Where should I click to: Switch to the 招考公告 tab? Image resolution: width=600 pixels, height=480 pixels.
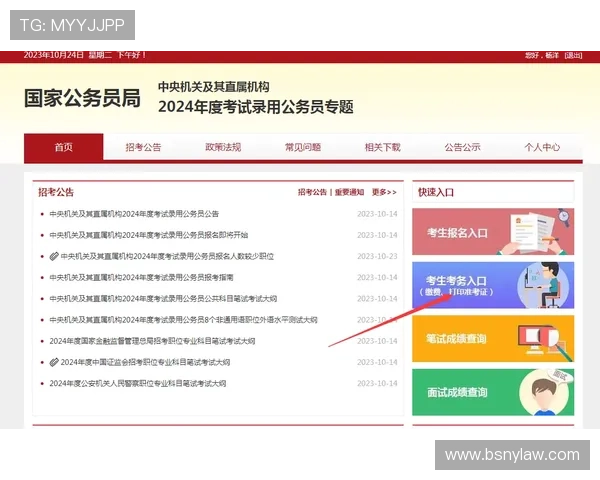143,147
